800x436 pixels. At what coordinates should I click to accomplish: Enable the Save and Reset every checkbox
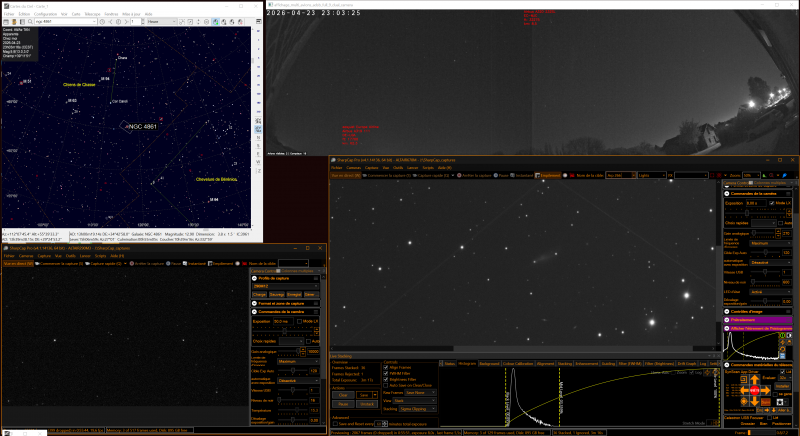[x=335, y=424]
